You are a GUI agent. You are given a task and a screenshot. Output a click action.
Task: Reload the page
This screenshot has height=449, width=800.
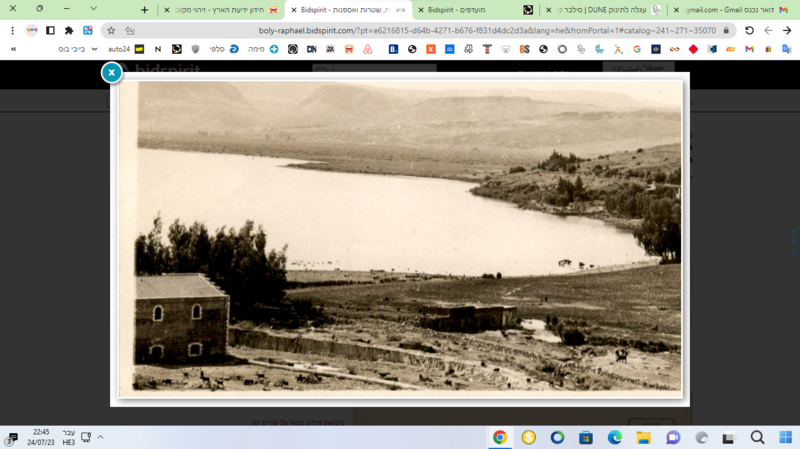749,31
